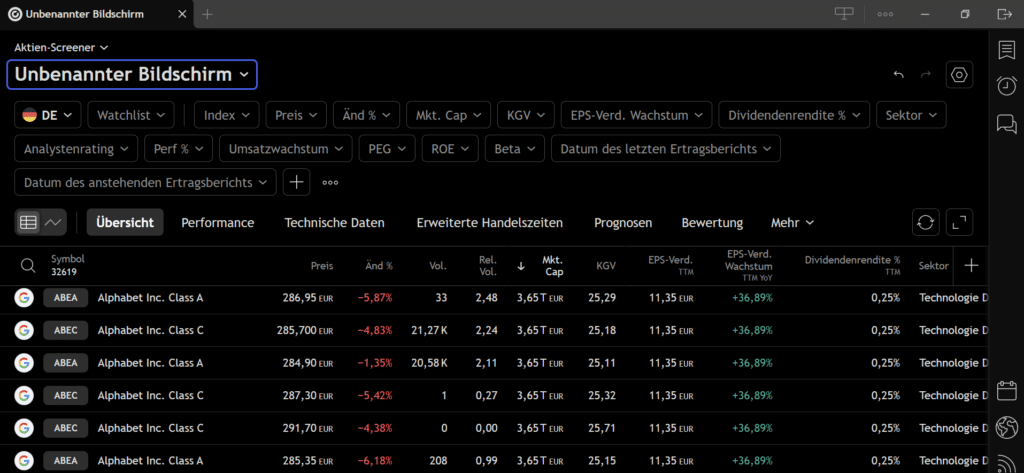Switch to the Technische Daten tab
Image resolution: width=1024 pixels, height=473 pixels.
334,223
